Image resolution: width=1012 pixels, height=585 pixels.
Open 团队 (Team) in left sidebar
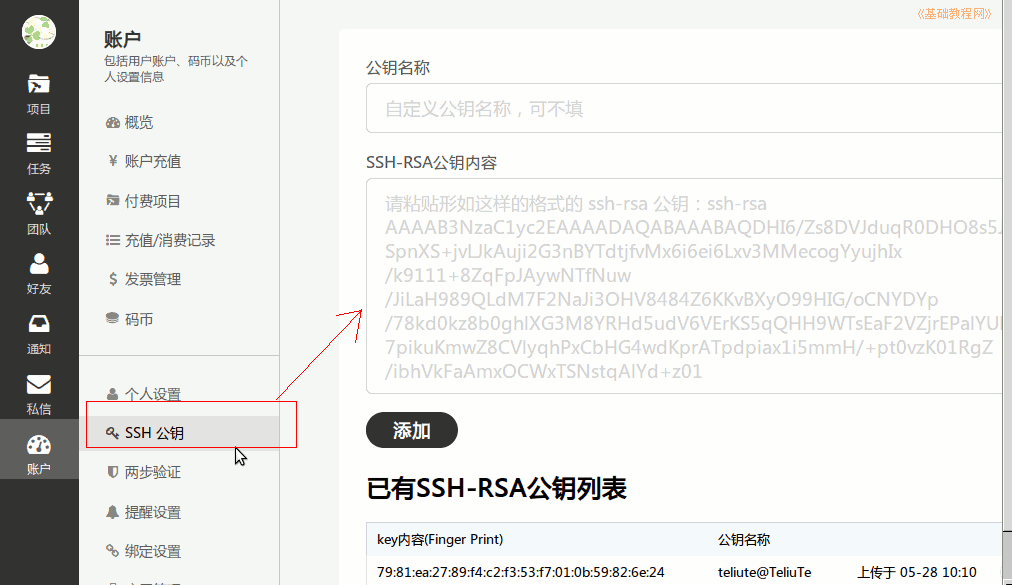click(x=39, y=213)
